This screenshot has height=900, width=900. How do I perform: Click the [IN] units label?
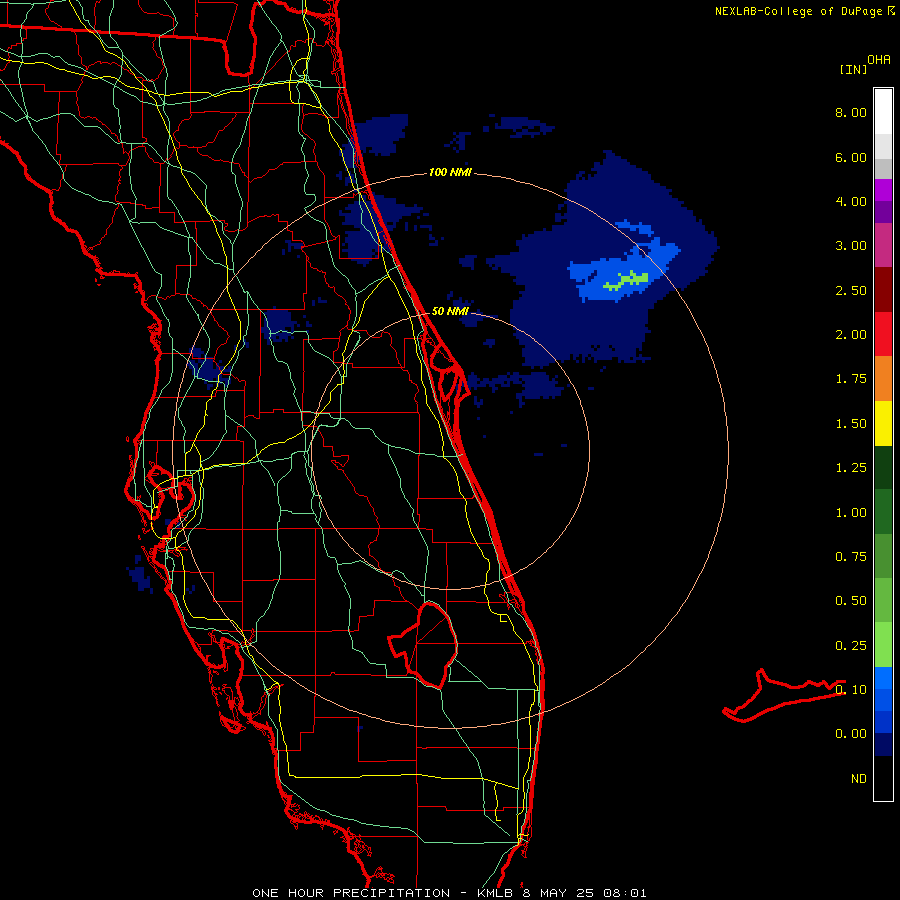click(853, 69)
